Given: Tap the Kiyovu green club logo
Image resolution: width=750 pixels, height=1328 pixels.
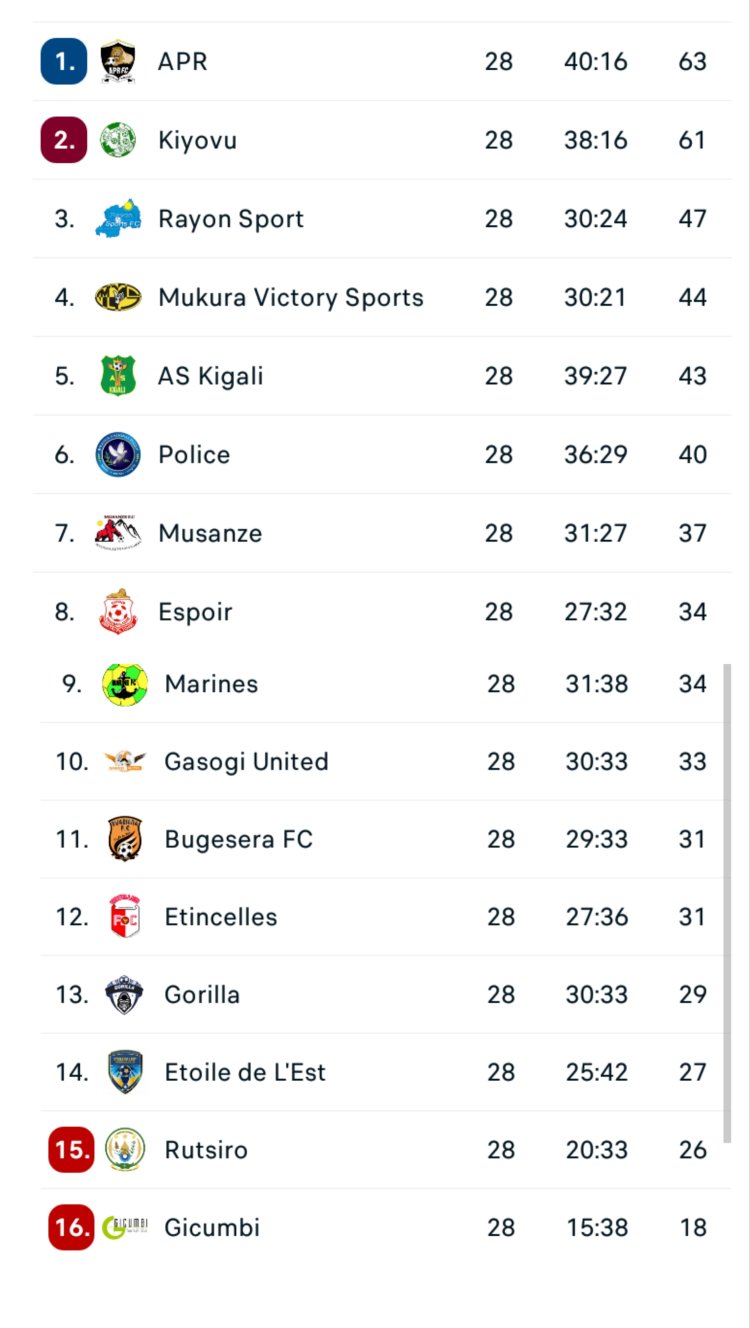Looking at the screenshot, I should [x=118, y=140].
